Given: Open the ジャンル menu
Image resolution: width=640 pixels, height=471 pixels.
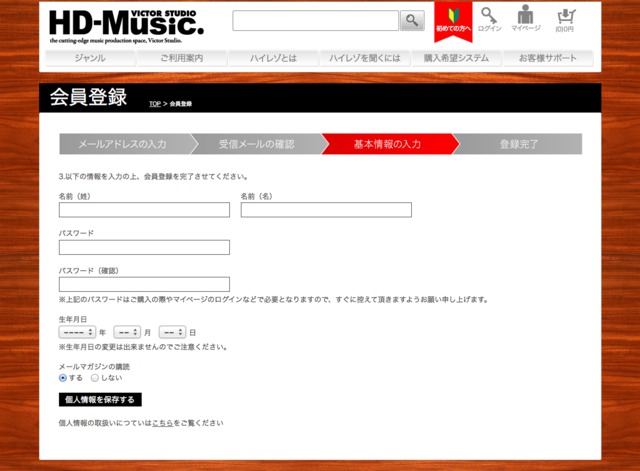Looking at the screenshot, I should tap(90, 58).
